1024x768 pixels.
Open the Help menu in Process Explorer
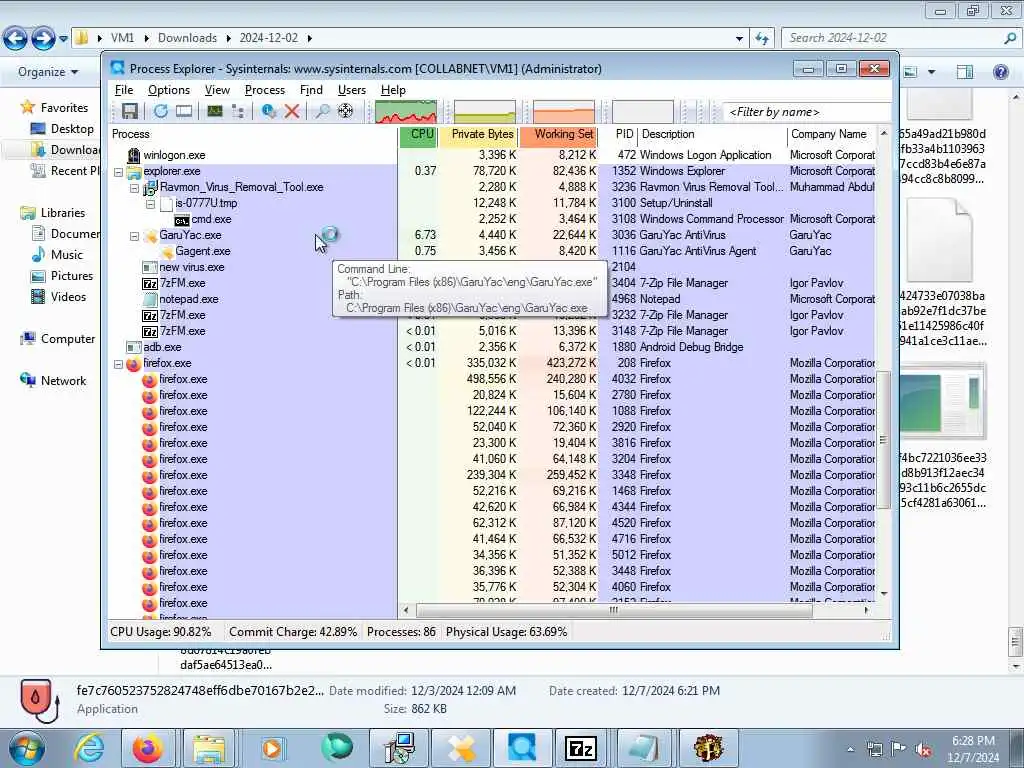393,90
